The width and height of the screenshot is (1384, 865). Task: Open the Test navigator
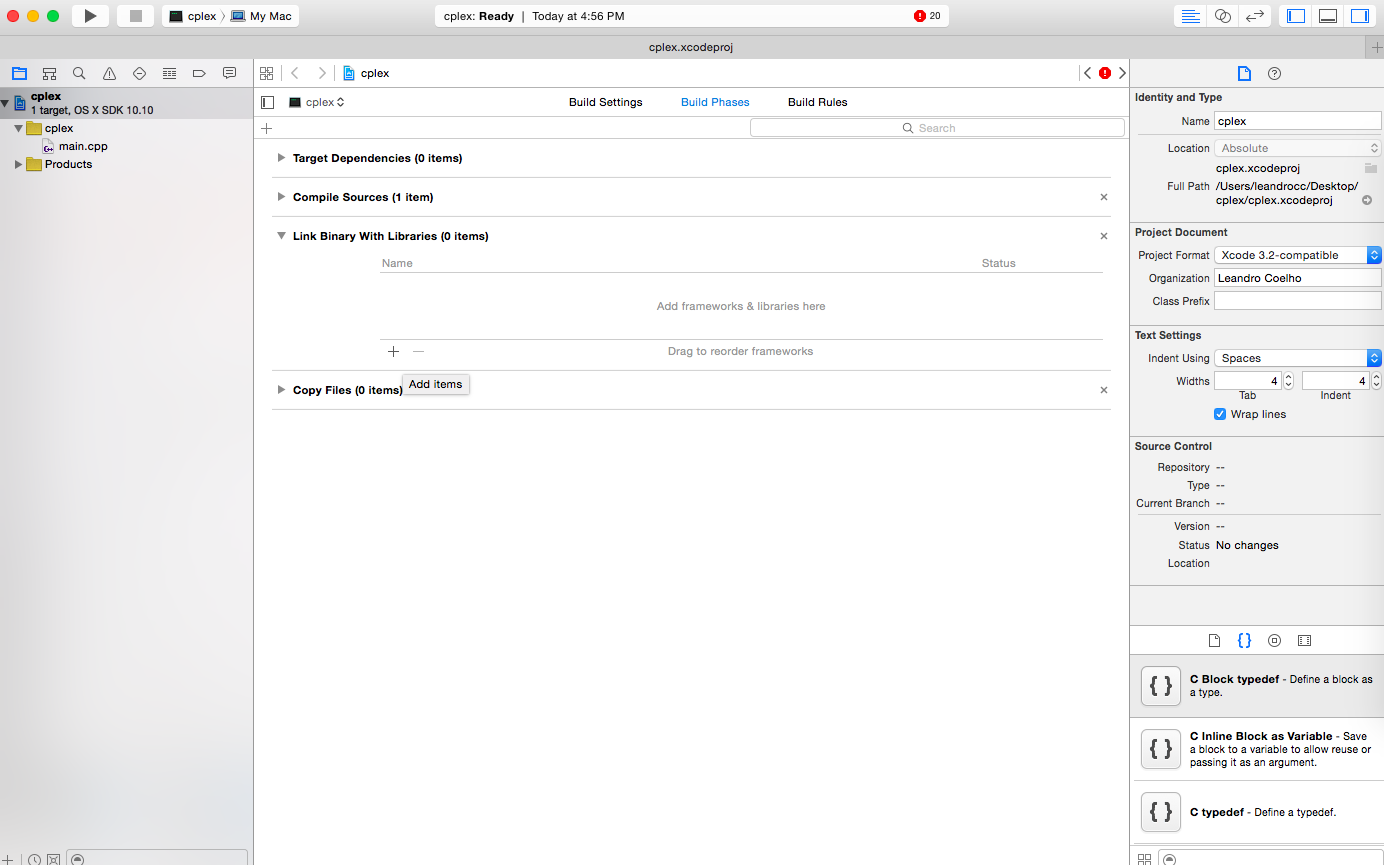tap(139, 73)
